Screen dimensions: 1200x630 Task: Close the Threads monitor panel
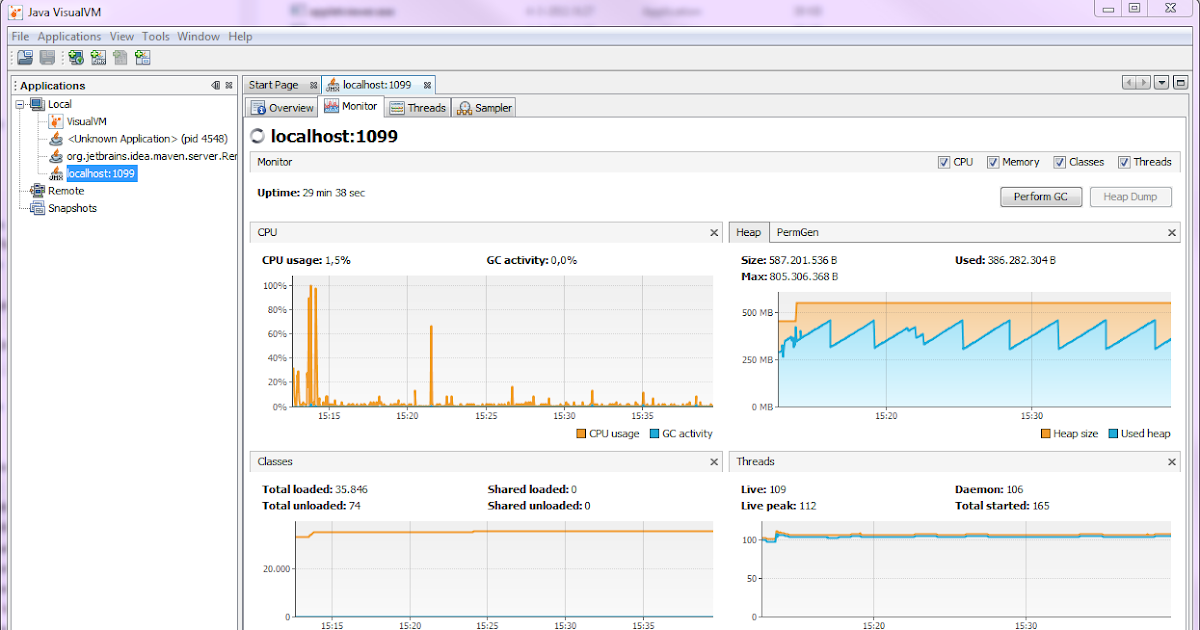pyautogui.click(x=1171, y=461)
